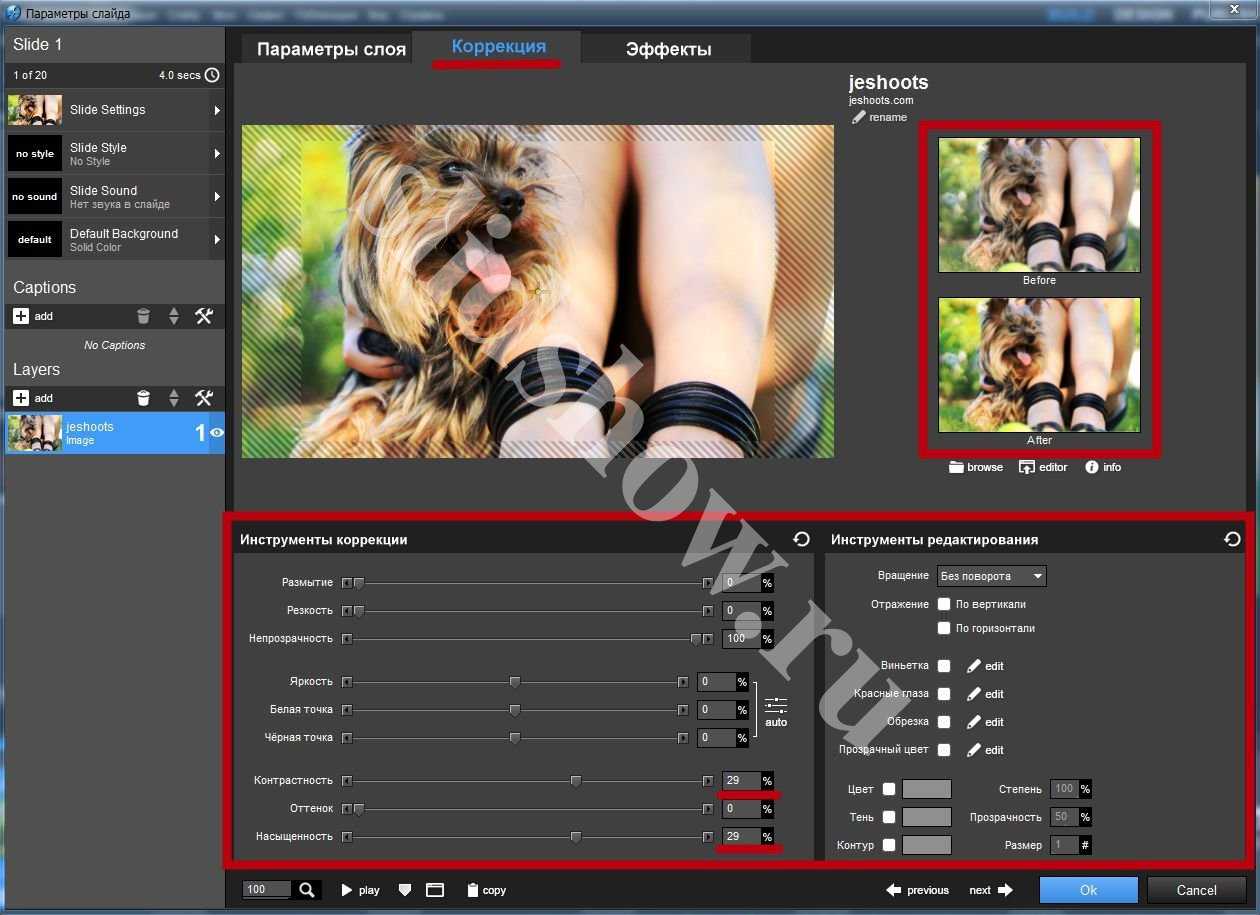Click the Контрастность slider handle
Screen dimensions: 1260x915
tap(576, 781)
